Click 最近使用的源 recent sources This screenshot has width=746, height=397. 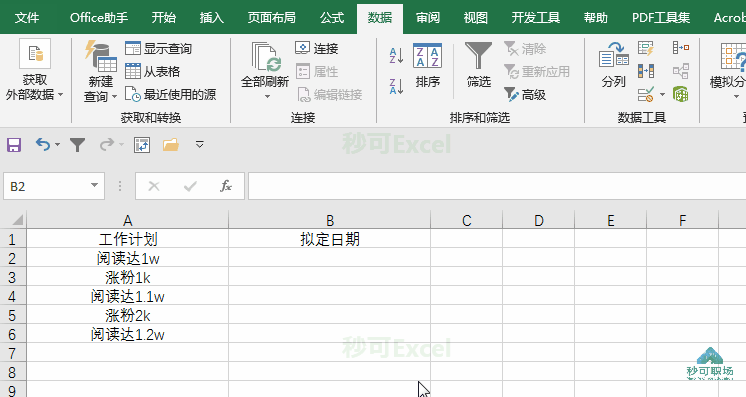(171, 94)
